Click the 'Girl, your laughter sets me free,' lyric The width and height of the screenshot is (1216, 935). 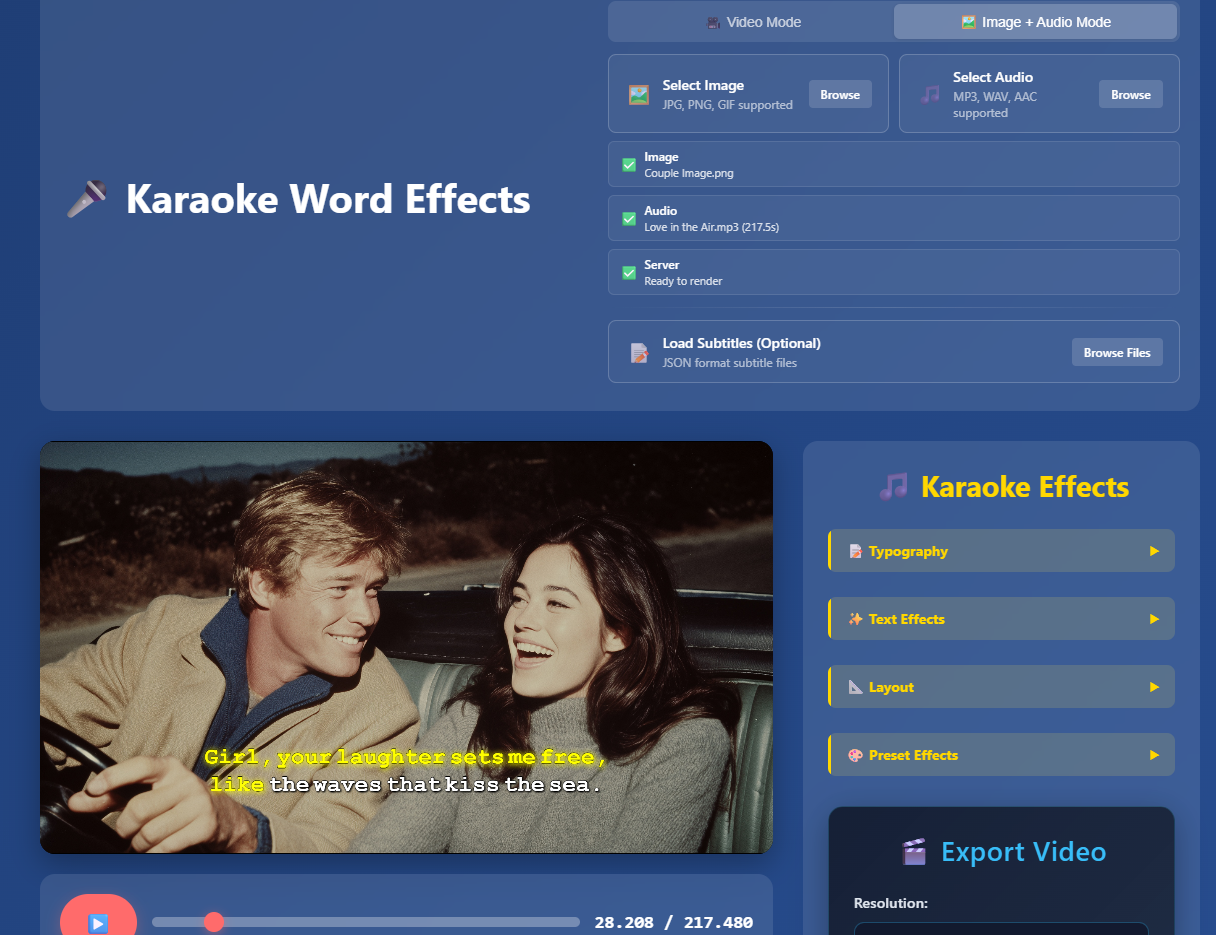[405, 757]
